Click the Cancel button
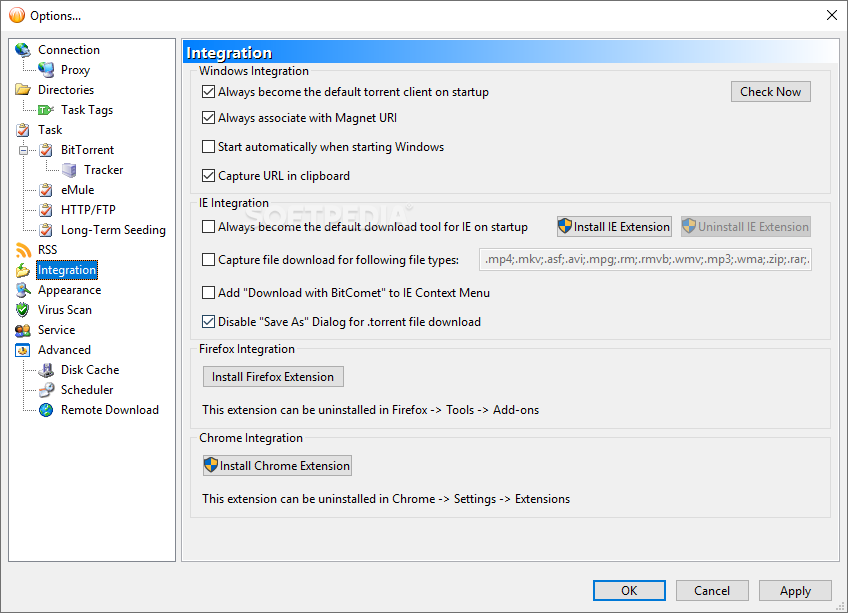 pos(712,591)
